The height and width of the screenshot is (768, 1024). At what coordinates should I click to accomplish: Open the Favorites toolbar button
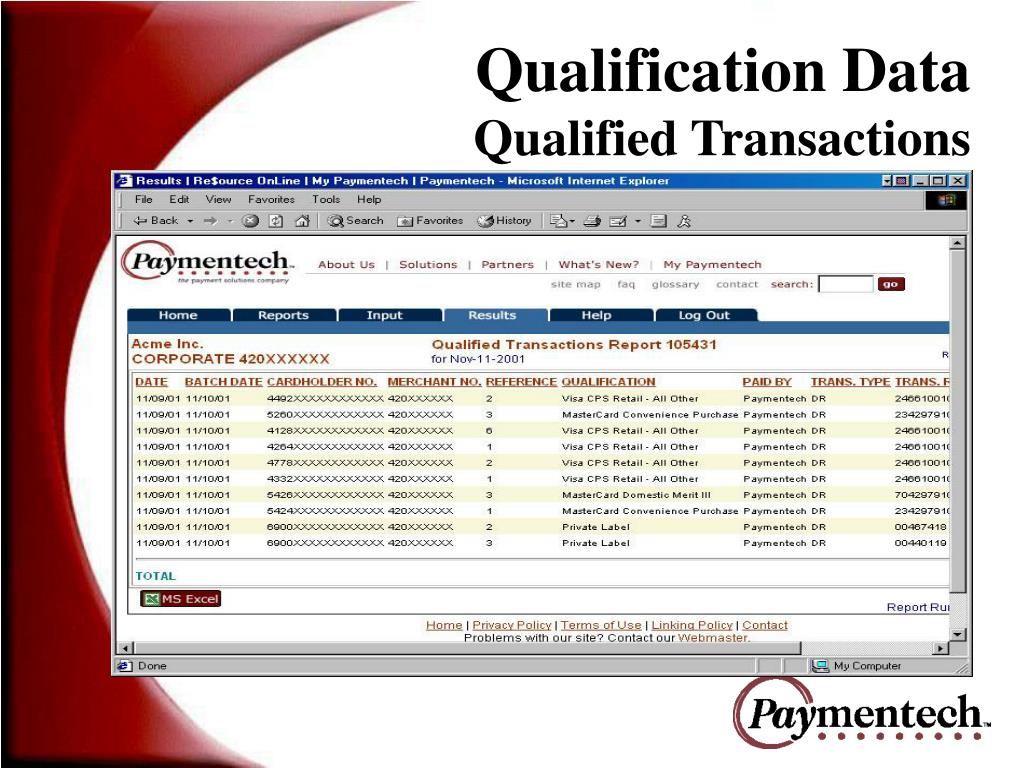[430, 221]
